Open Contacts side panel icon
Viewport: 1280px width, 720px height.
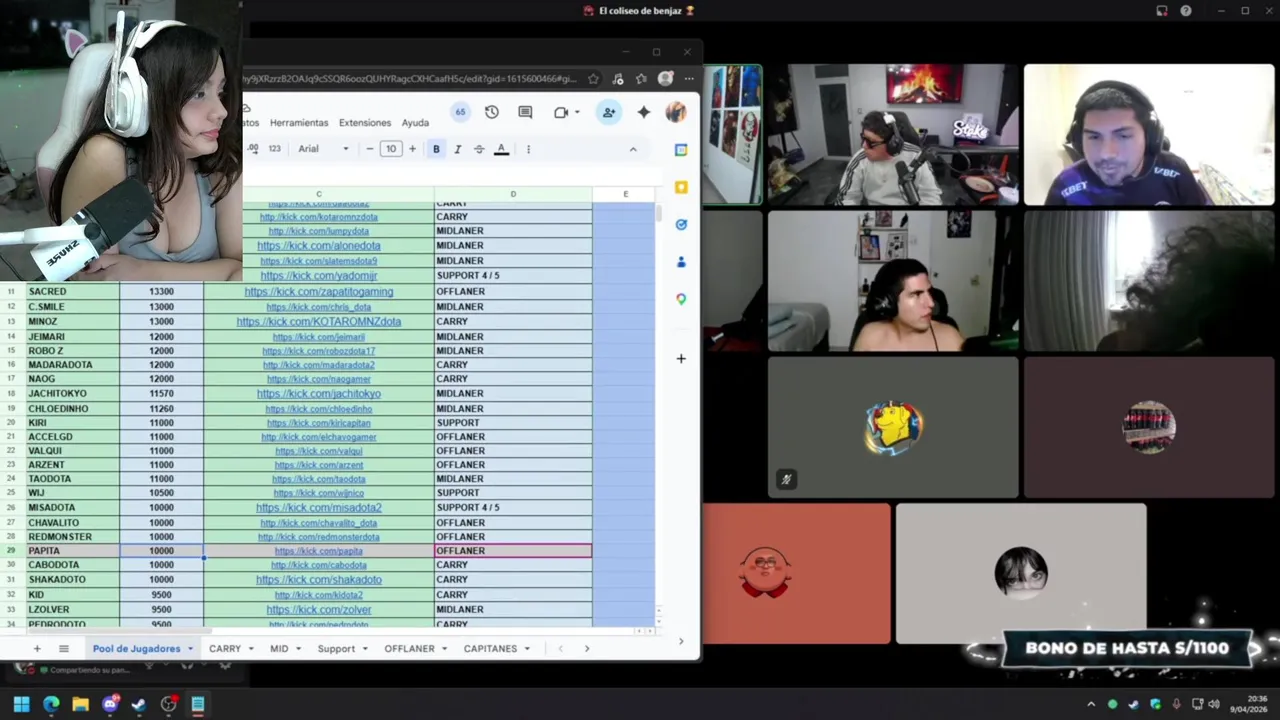coord(681,262)
